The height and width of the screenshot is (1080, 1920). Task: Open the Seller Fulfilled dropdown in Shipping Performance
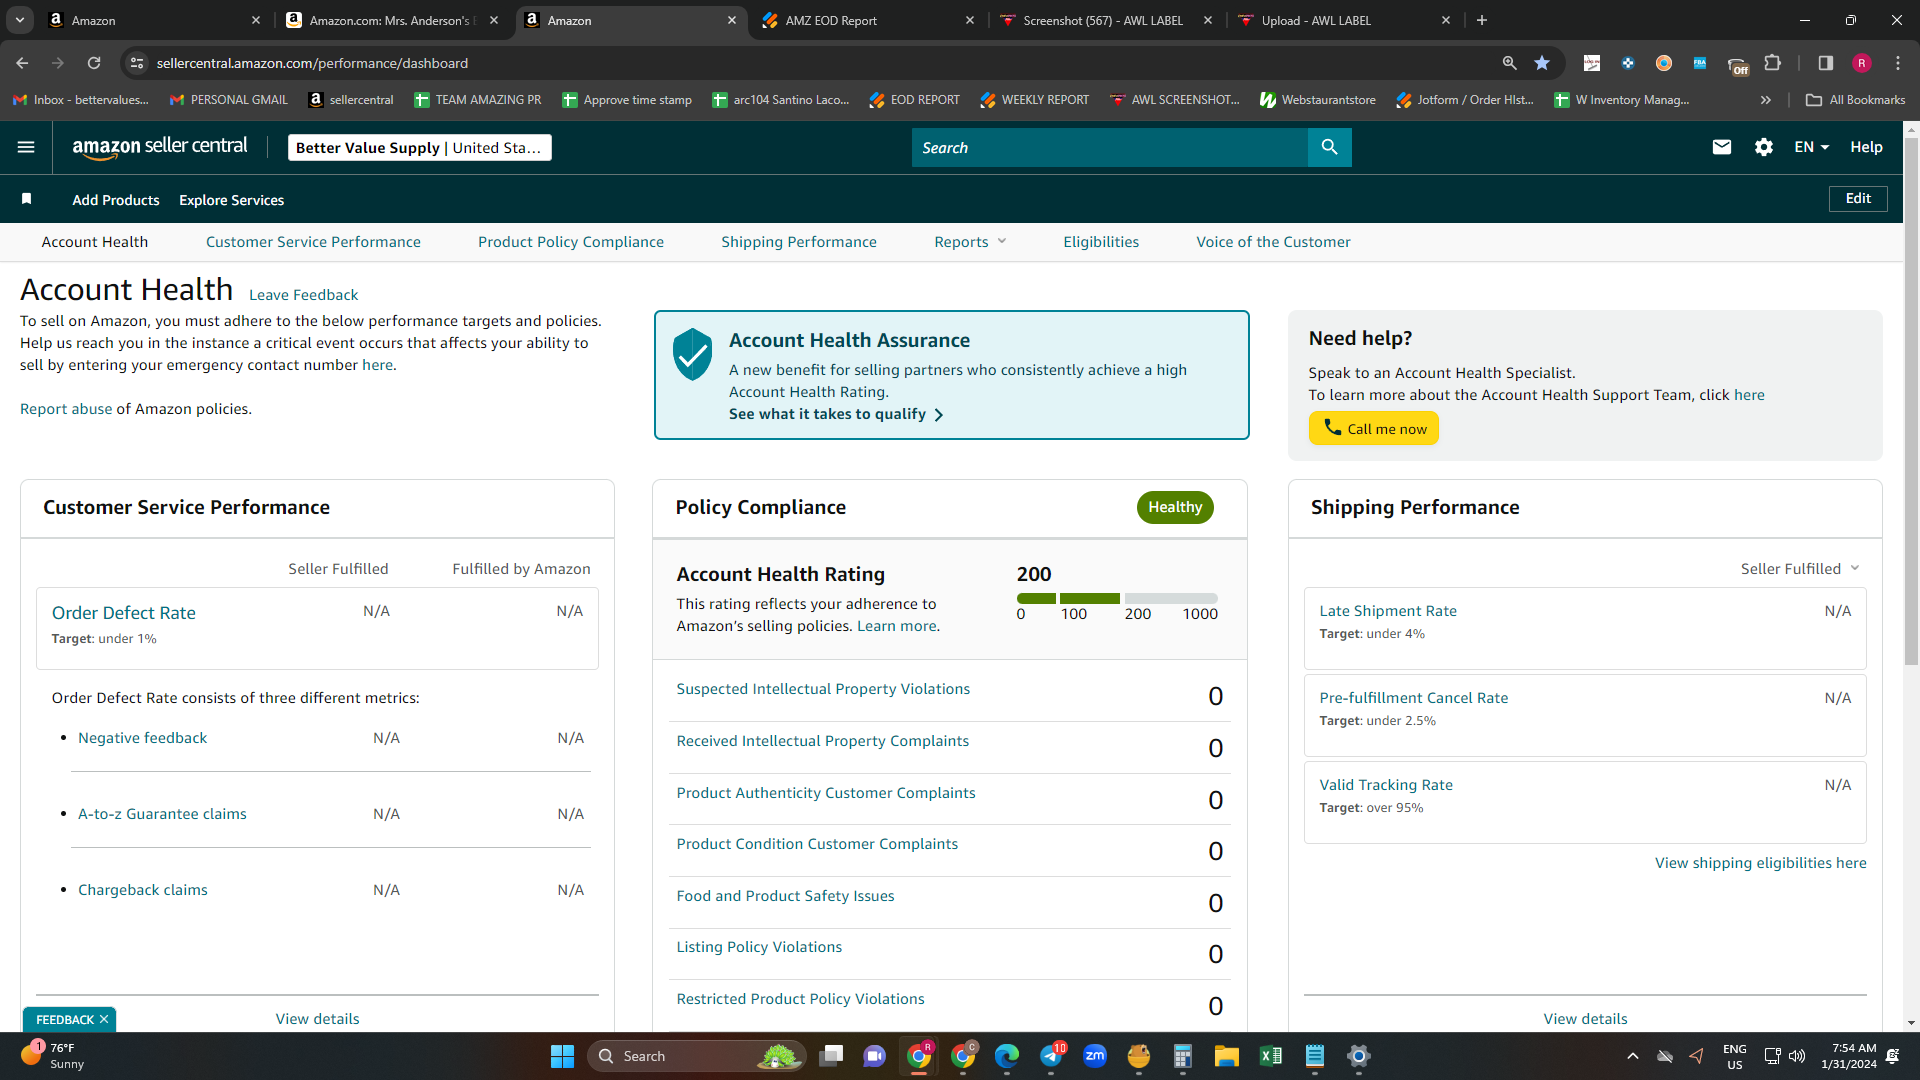coord(1800,569)
